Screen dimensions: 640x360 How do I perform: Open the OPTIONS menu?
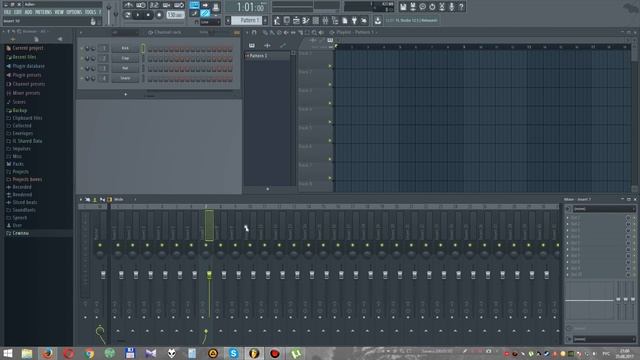(74, 12)
